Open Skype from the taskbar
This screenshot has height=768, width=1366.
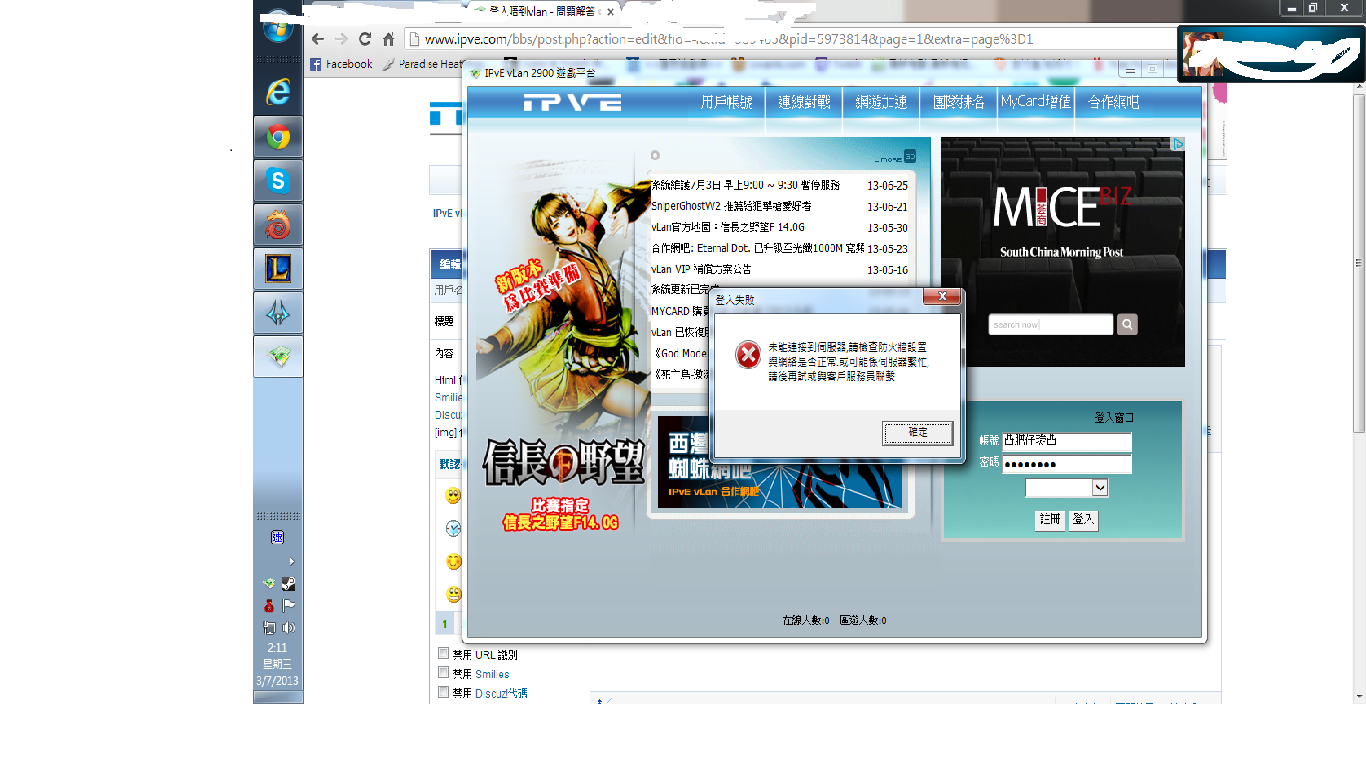278,181
